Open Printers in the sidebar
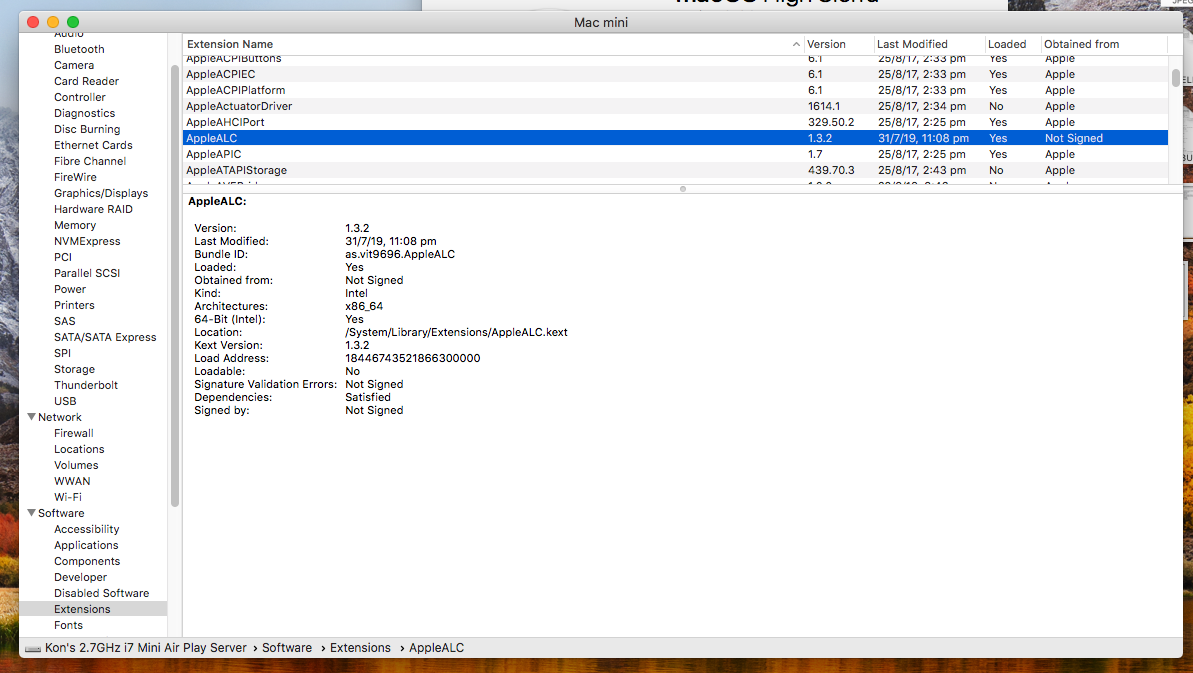 coord(74,304)
